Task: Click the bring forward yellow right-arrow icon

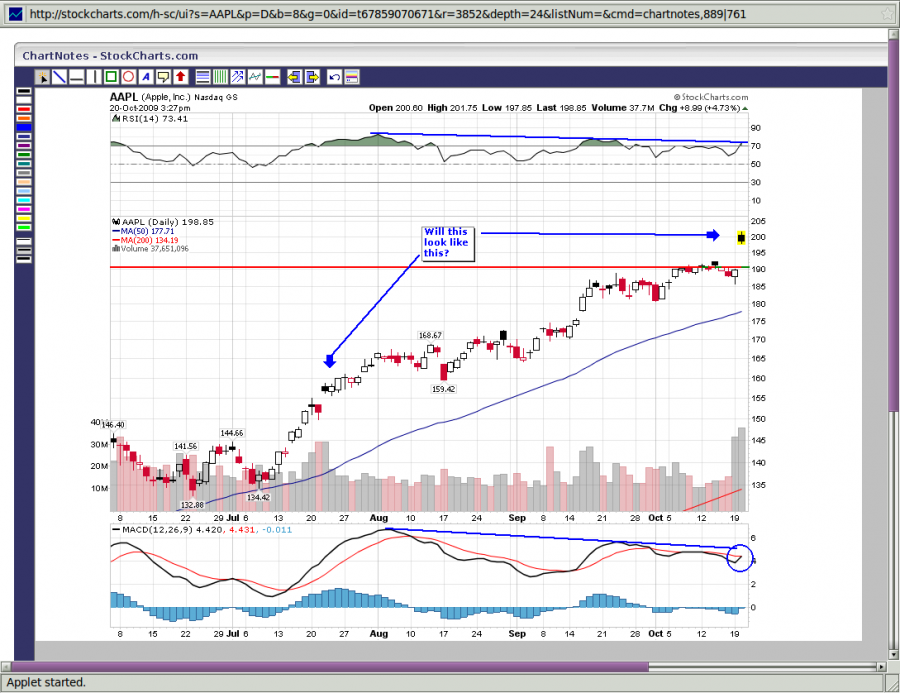Action: coord(312,76)
